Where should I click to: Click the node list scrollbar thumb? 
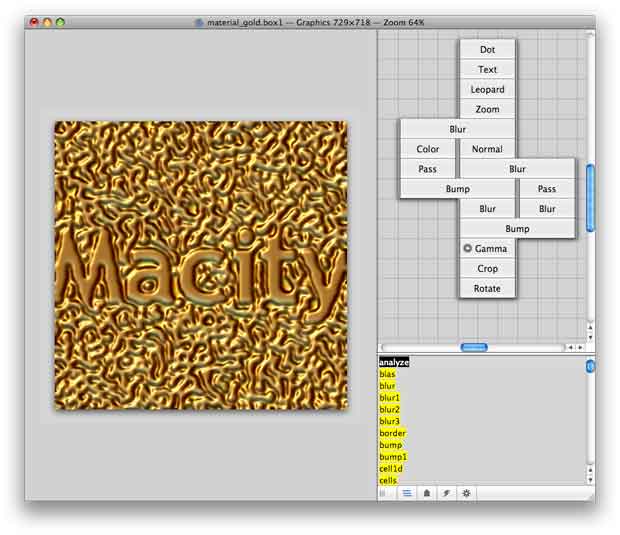click(x=590, y=365)
